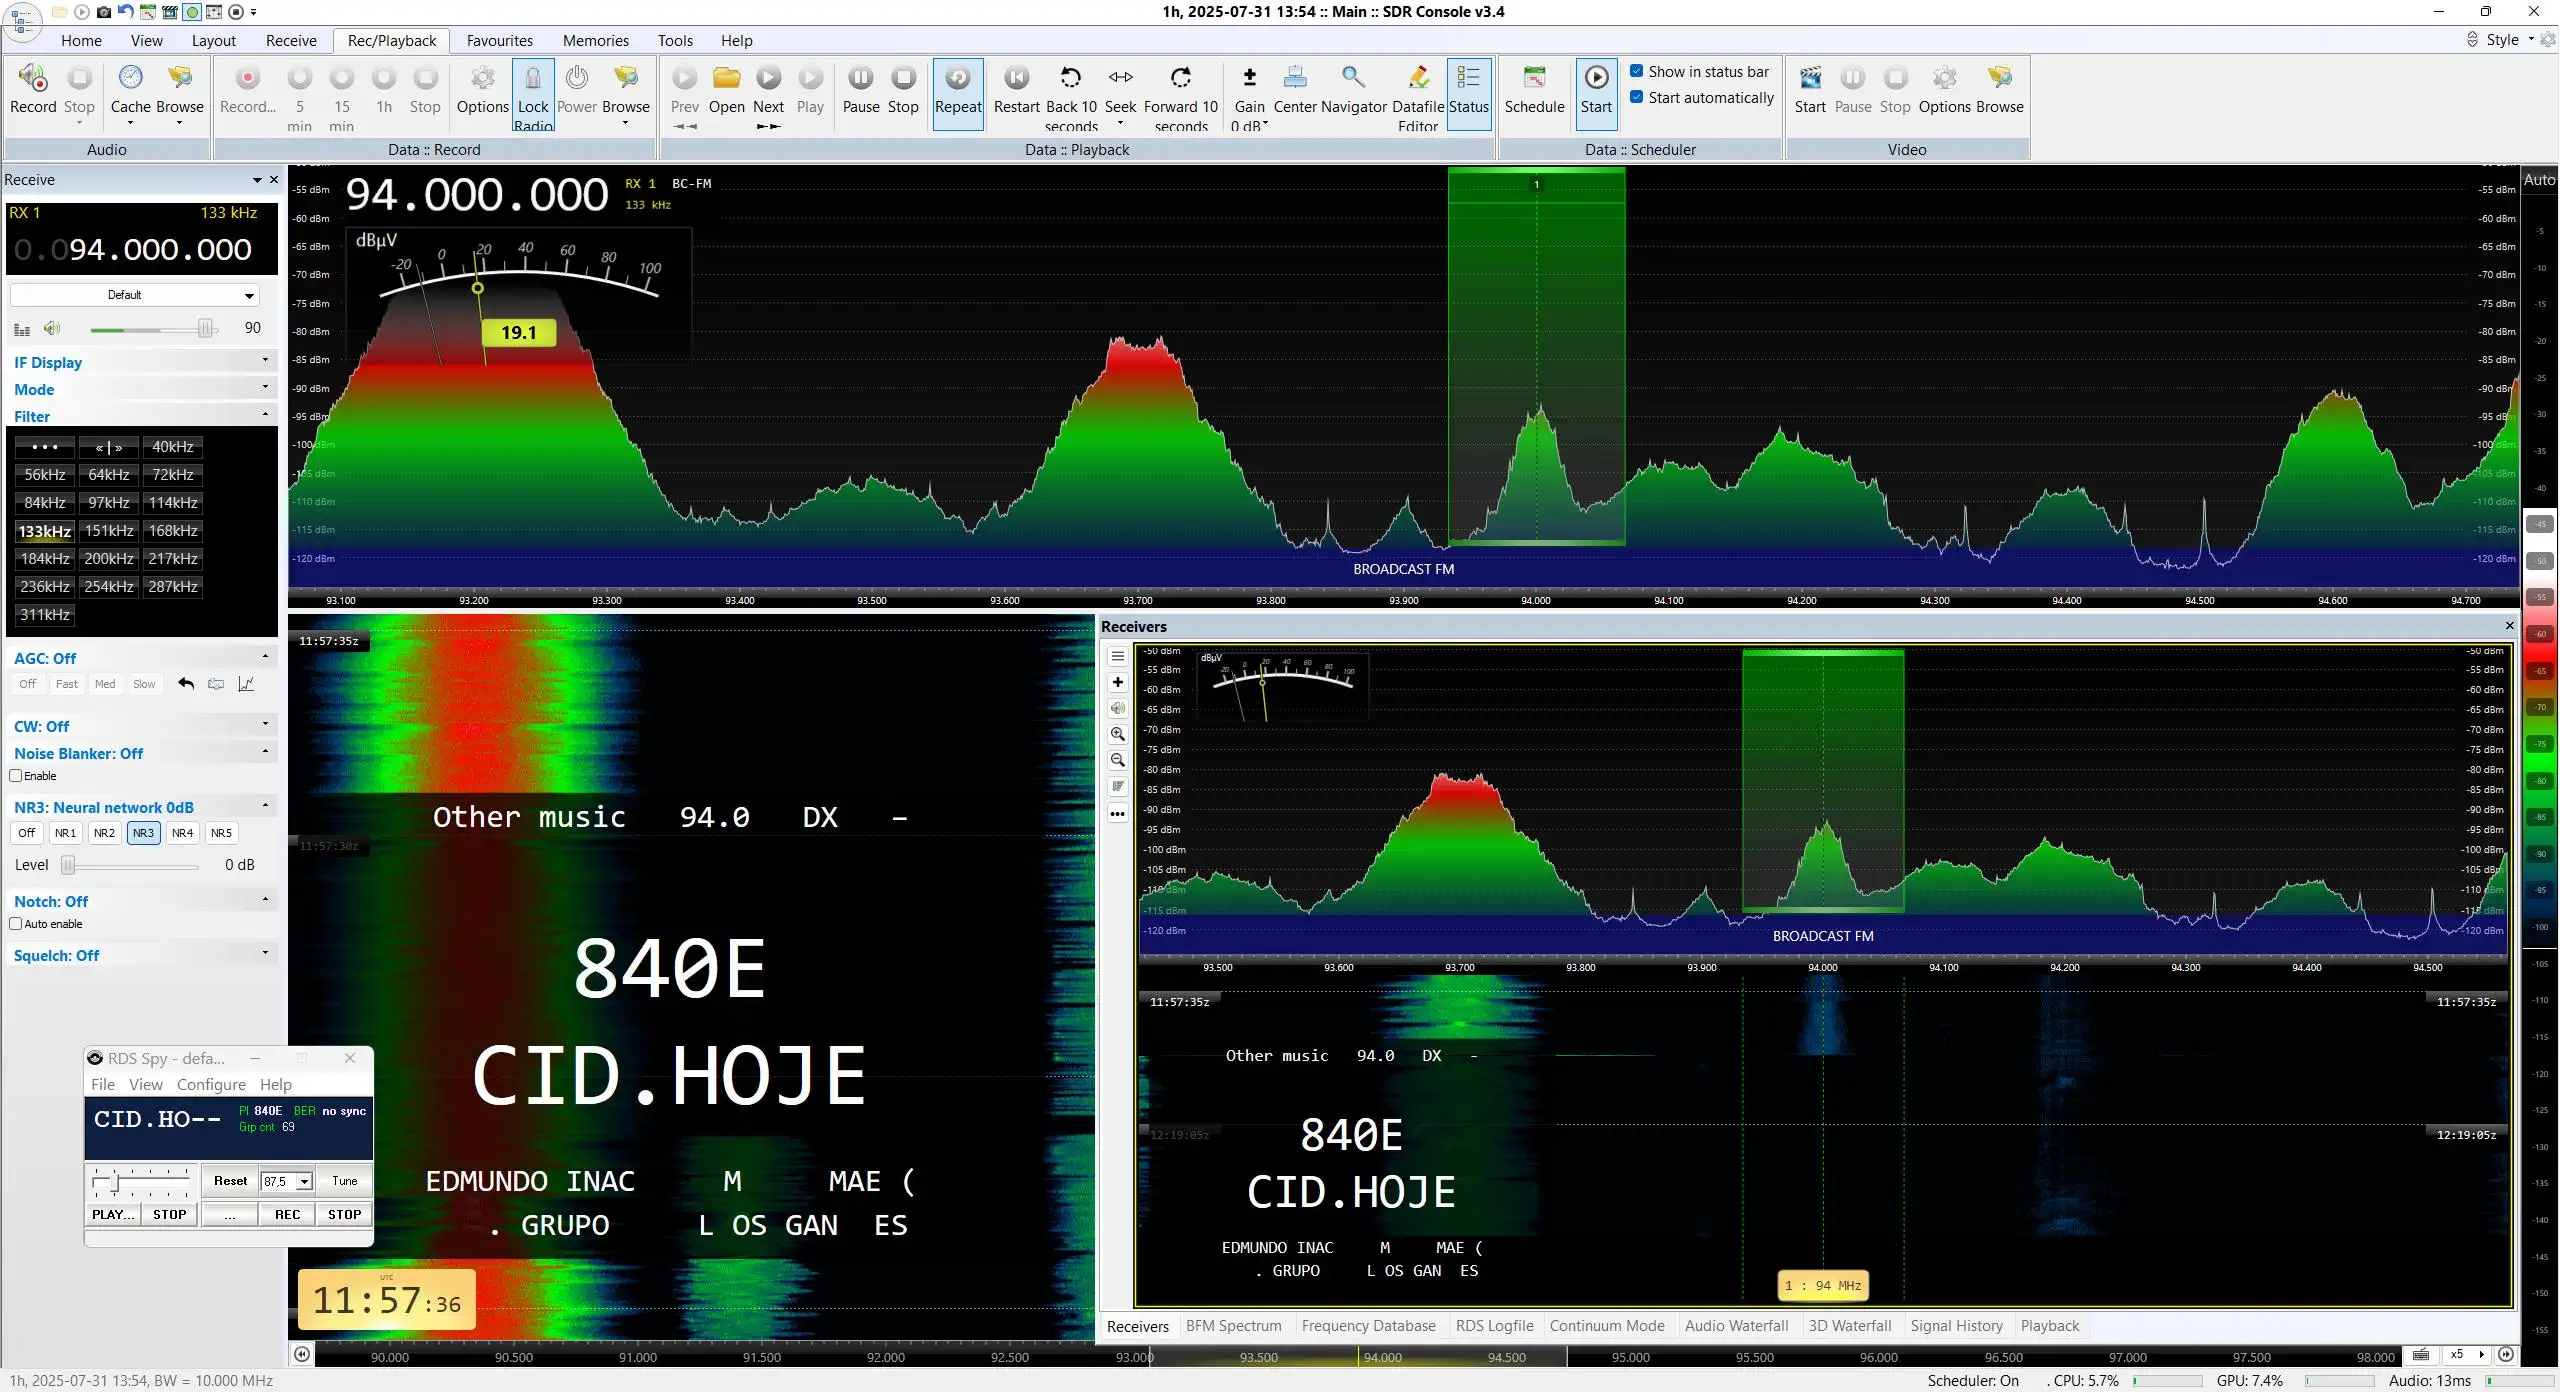Image resolution: width=2560 pixels, height=1392 pixels.
Task: Click the RX 1 frequency display
Action: coord(142,249)
